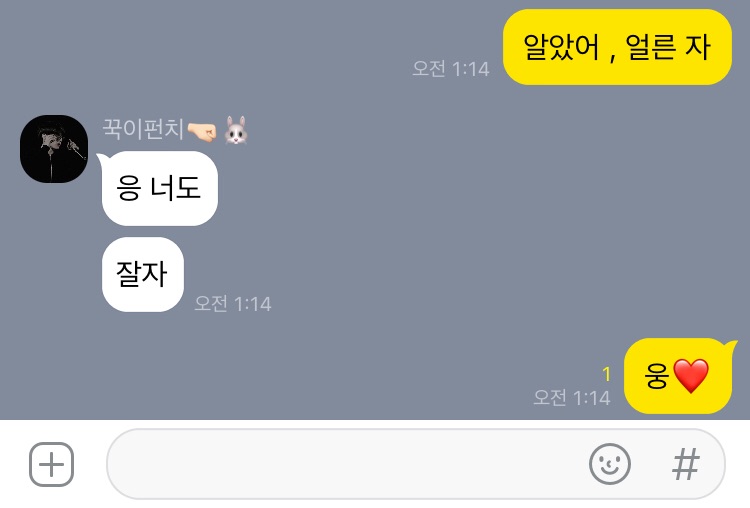Tap the contact name 꾹이펀치
Viewport: 750px width, 508px height.
coord(143,129)
